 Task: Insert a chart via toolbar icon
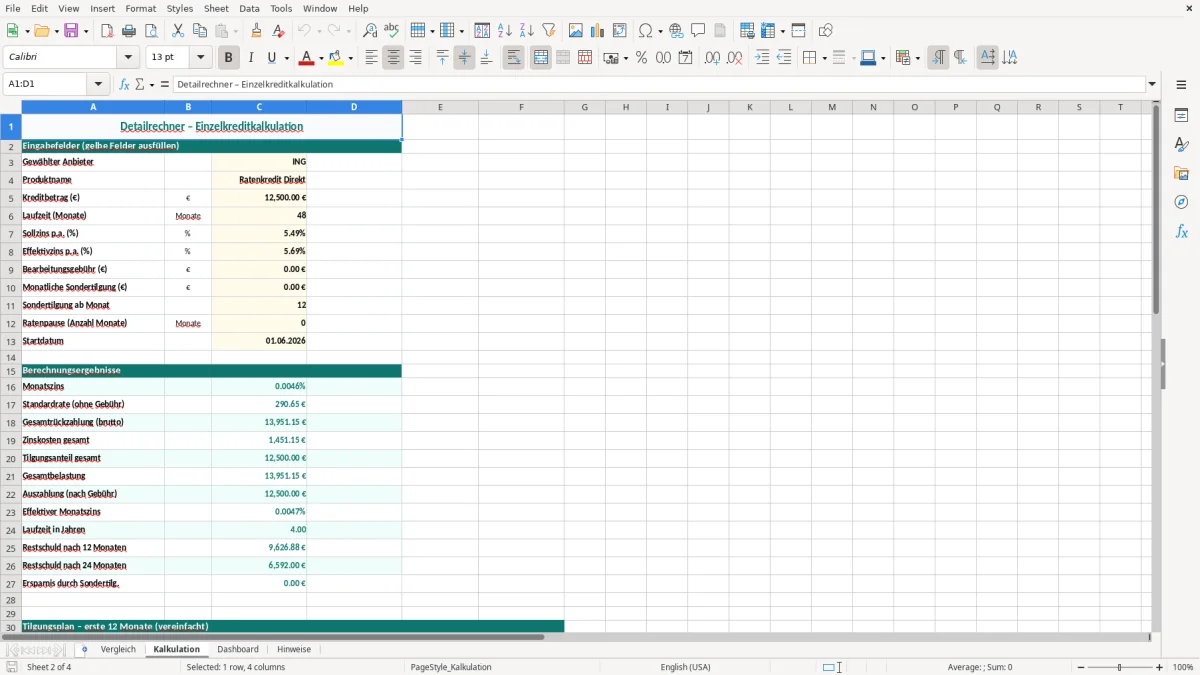click(x=598, y=31)
